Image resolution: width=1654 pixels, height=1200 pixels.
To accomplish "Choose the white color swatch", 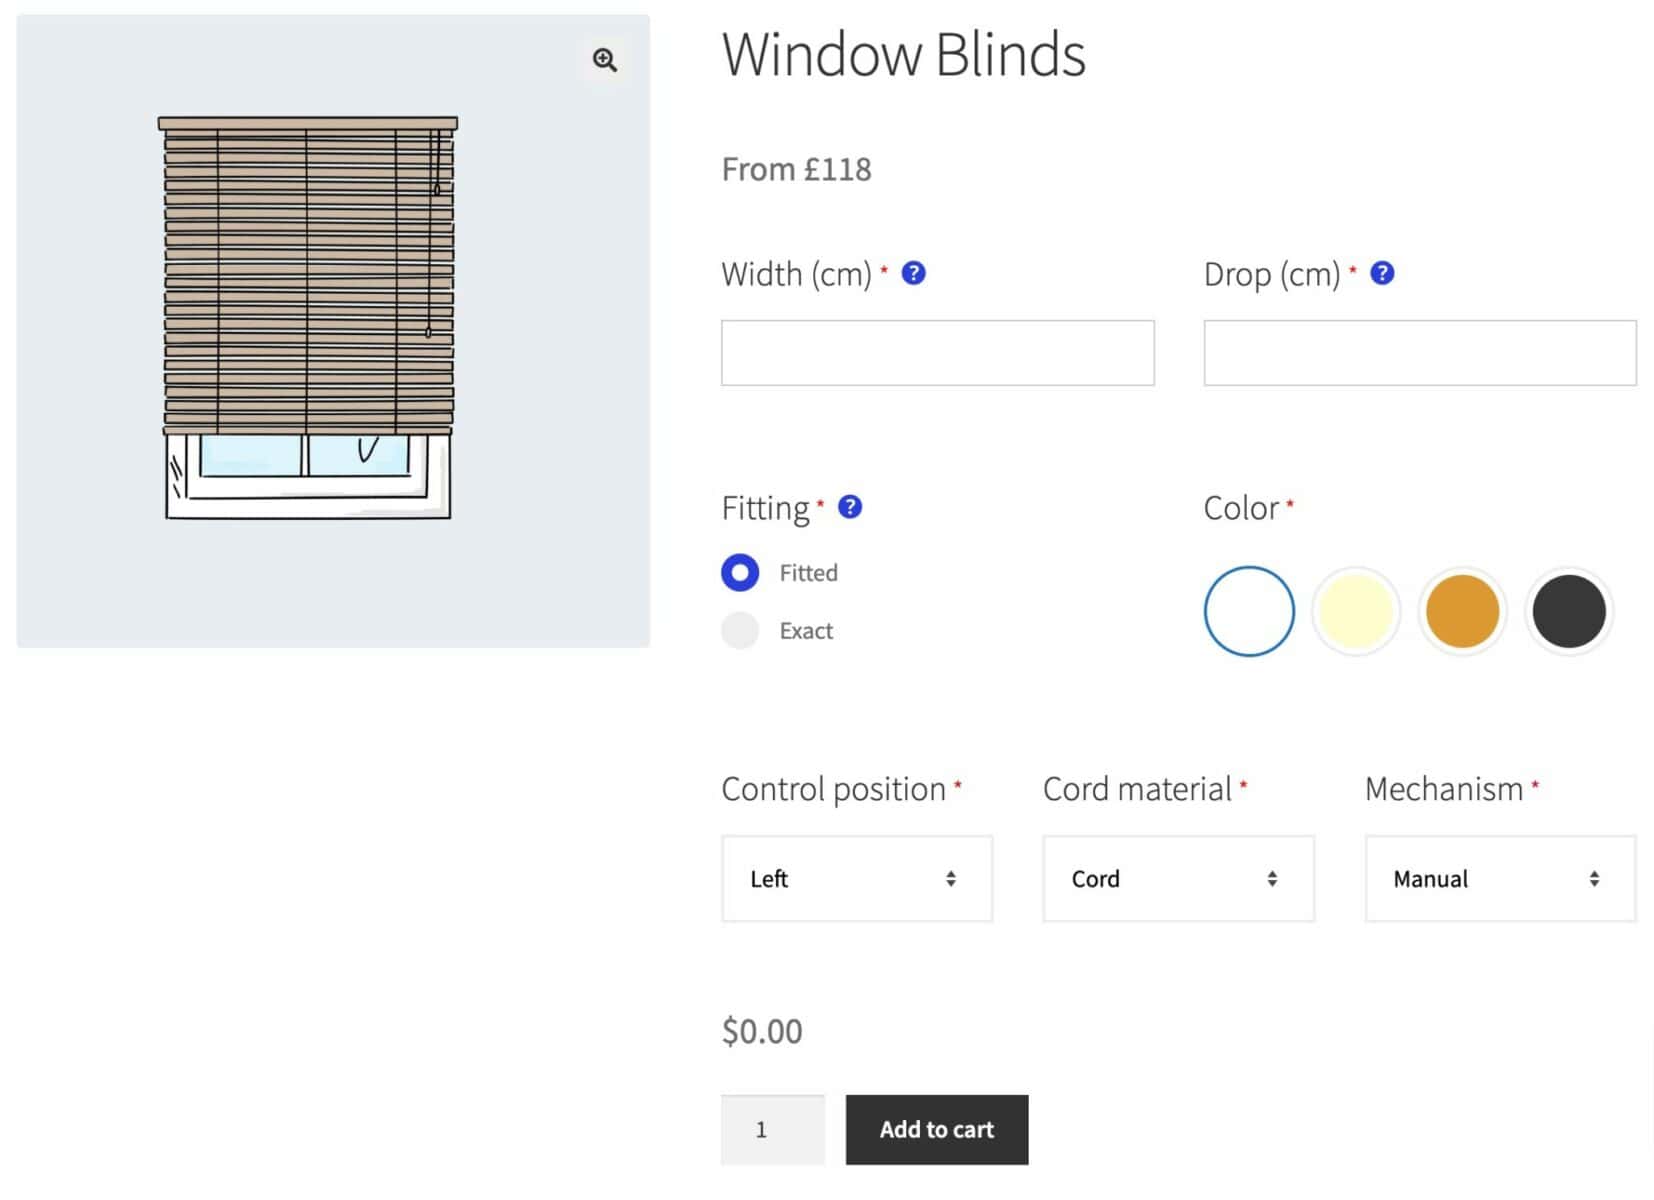I will click(1249, 611).
